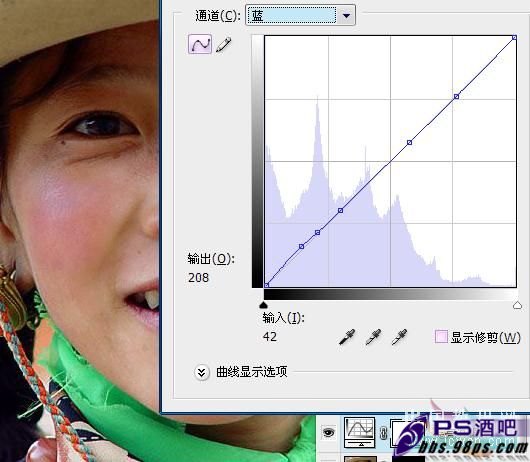Image resolution: width=530 pixels, height=462 pixels.
Task: Click the 曲线显示选项 label text
Action: tap(251, 372)
